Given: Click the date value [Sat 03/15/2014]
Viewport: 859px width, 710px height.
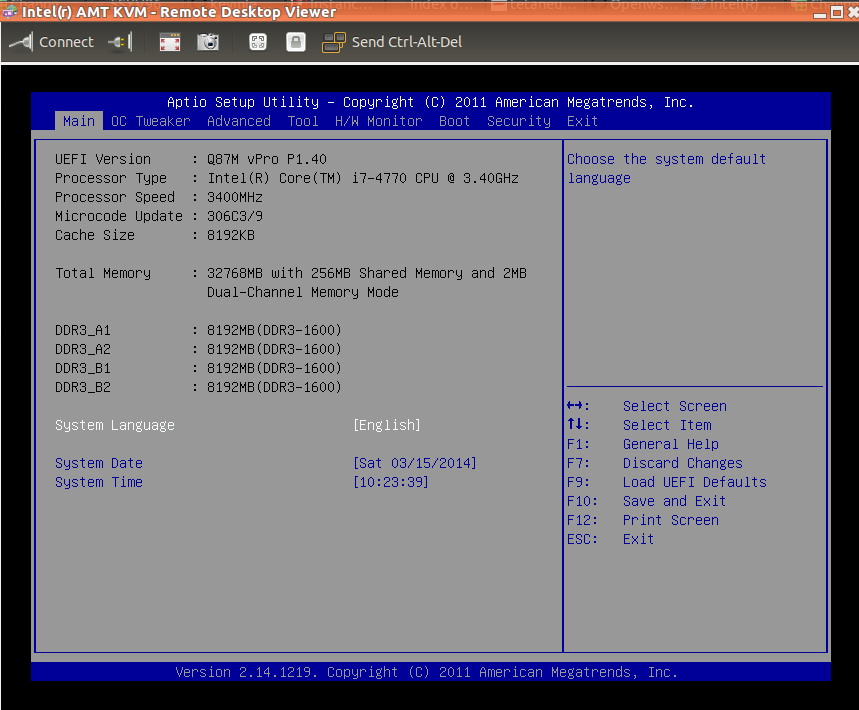Looking at the screenshot, I should [415, 463].
